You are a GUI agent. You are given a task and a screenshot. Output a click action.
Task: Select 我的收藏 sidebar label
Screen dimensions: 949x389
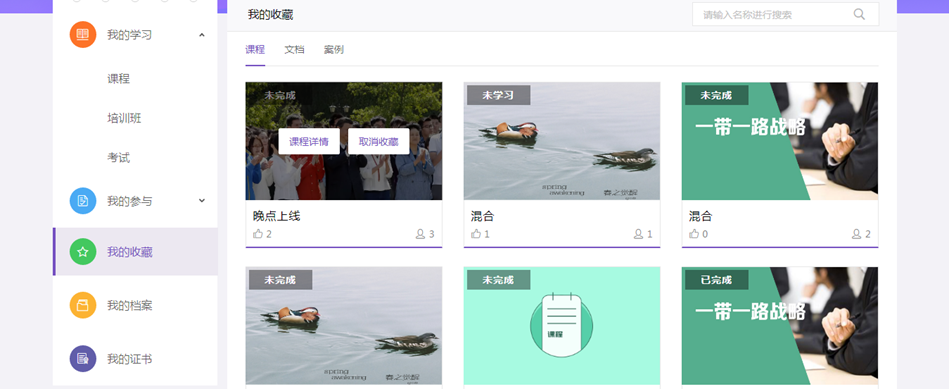(x=130, y=252)
